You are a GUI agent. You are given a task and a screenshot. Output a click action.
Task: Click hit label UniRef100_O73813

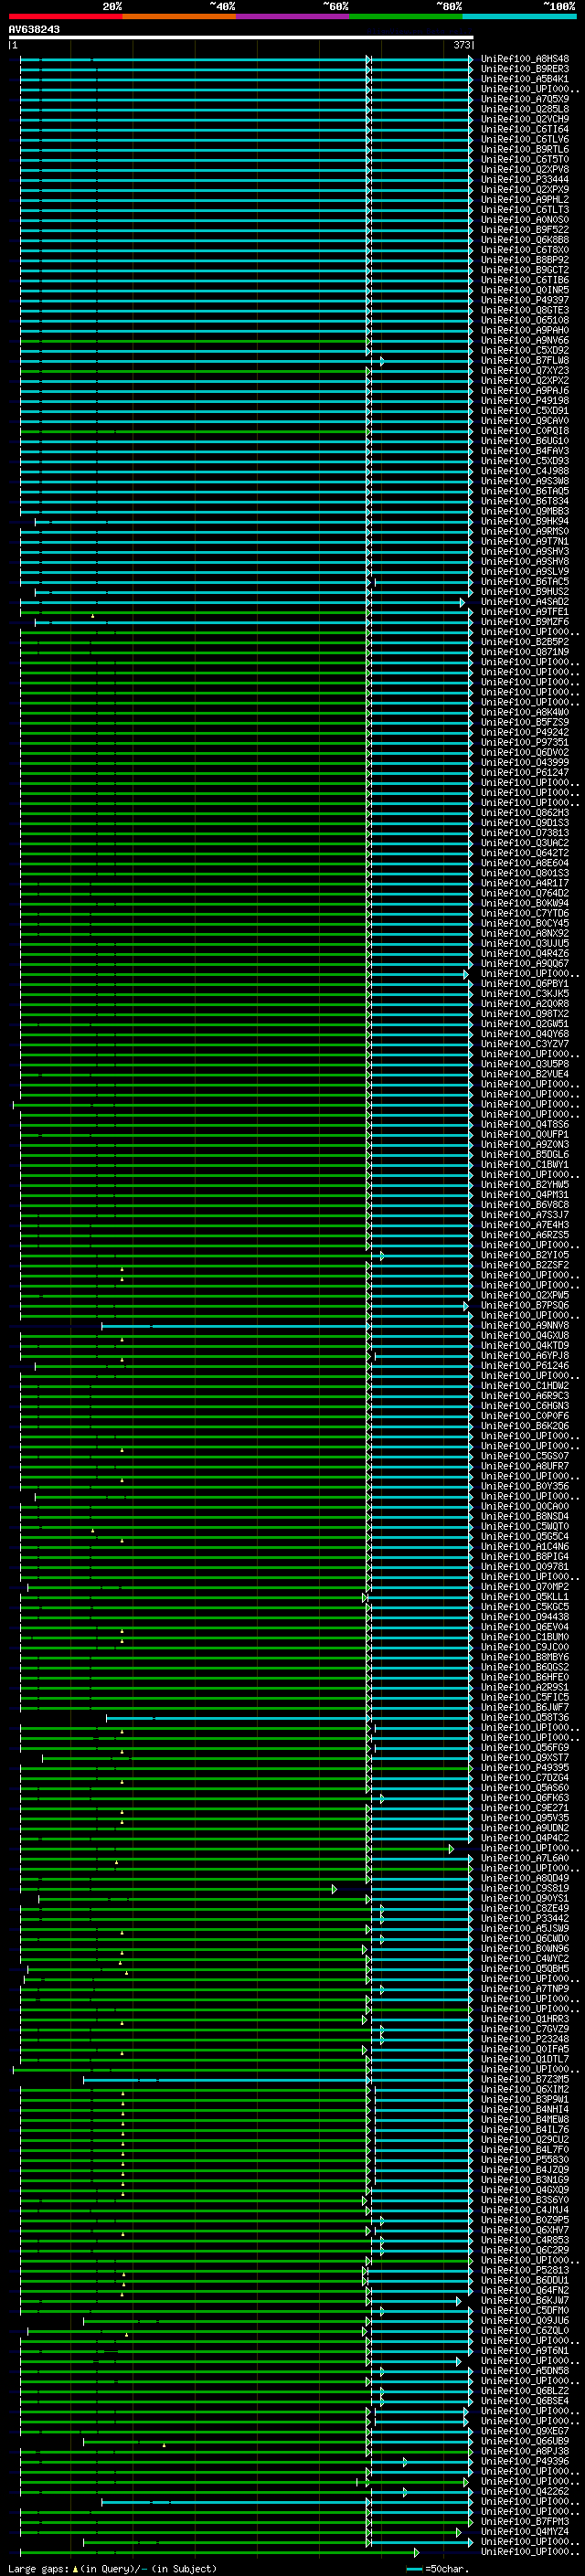(x=525, y=833)
